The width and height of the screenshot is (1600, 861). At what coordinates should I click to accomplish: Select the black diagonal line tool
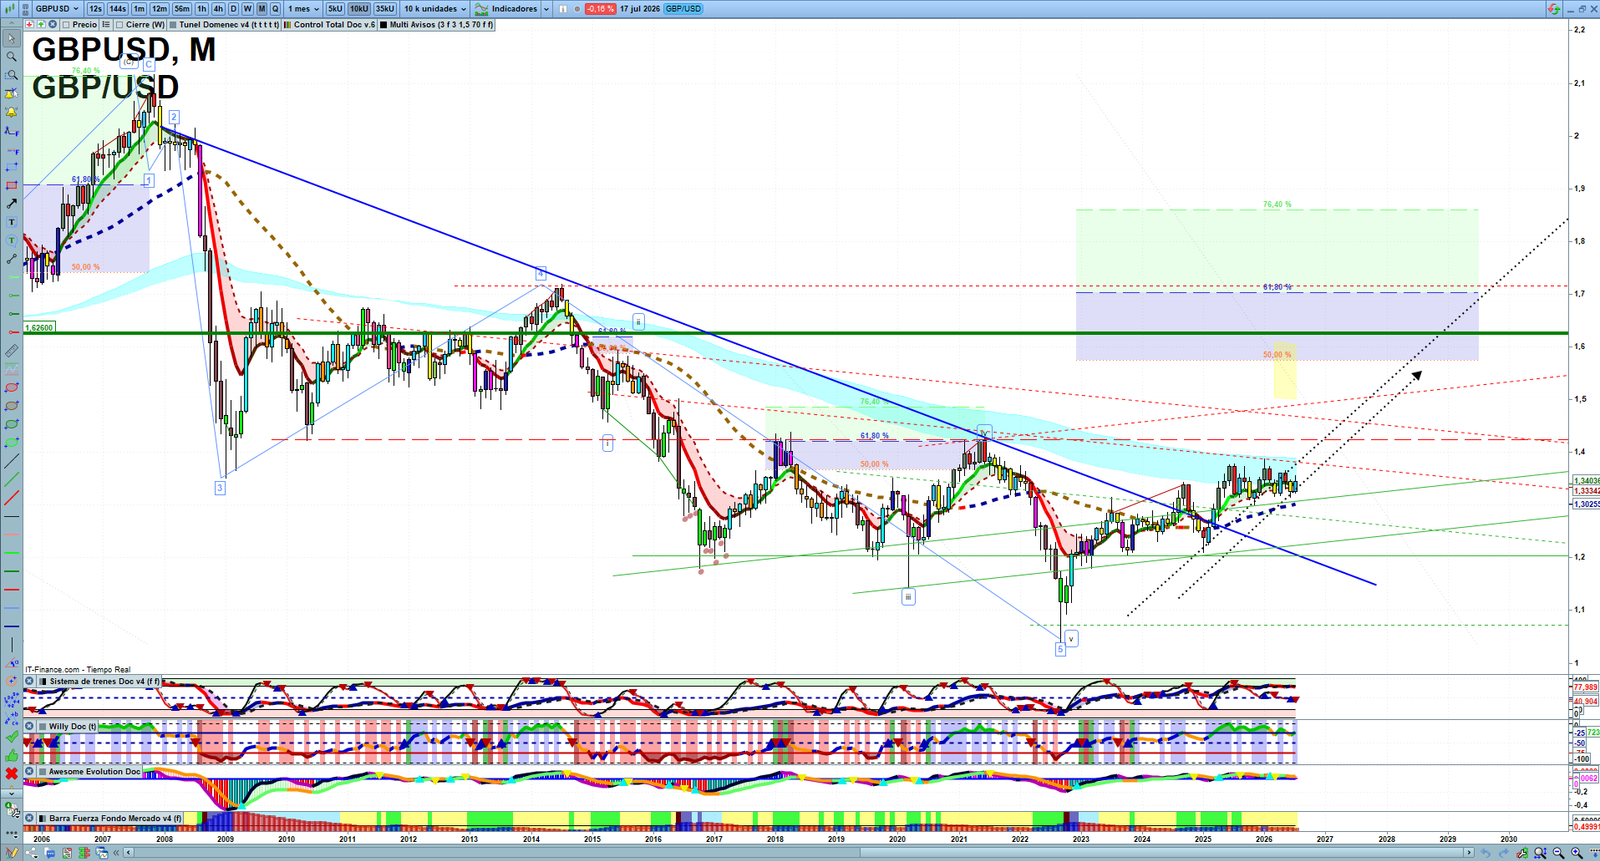12,460
